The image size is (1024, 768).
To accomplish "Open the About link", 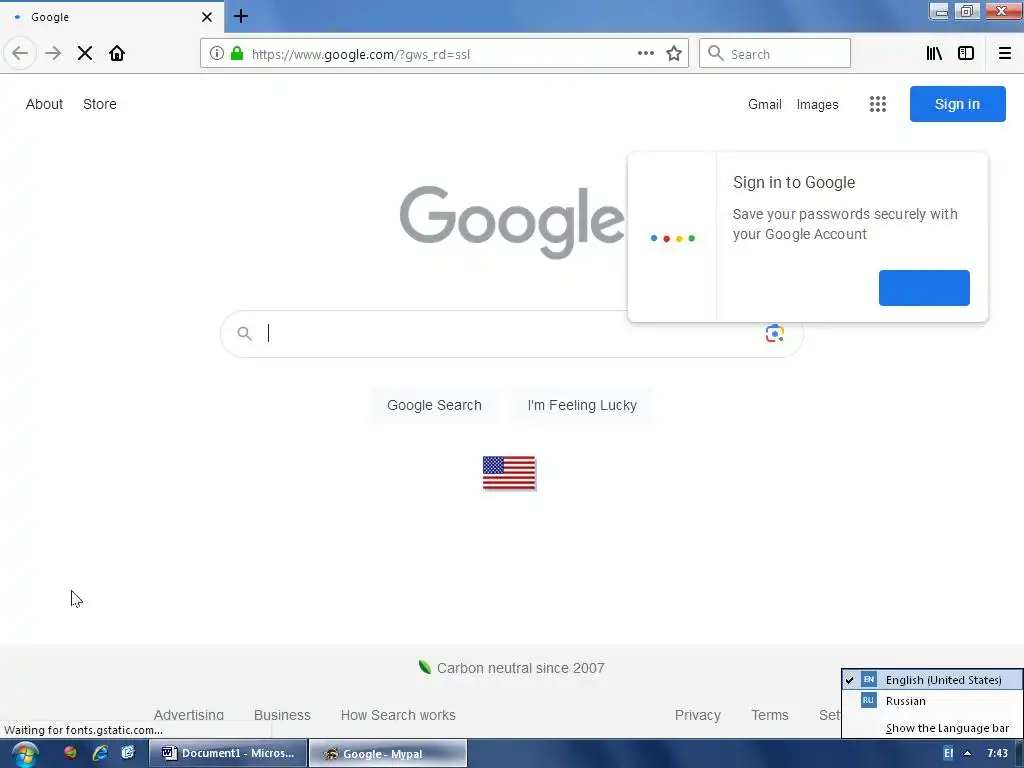I will (44, 104).
